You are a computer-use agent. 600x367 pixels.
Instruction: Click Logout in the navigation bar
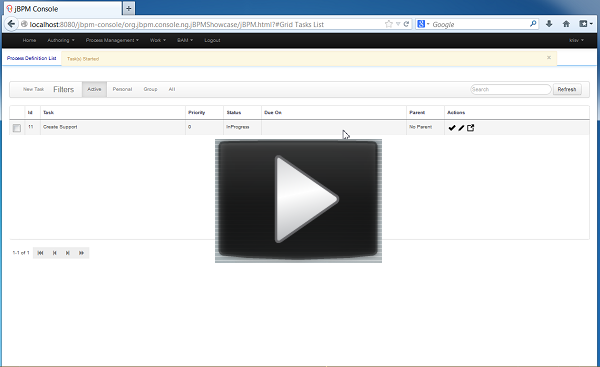pos(212,40)
